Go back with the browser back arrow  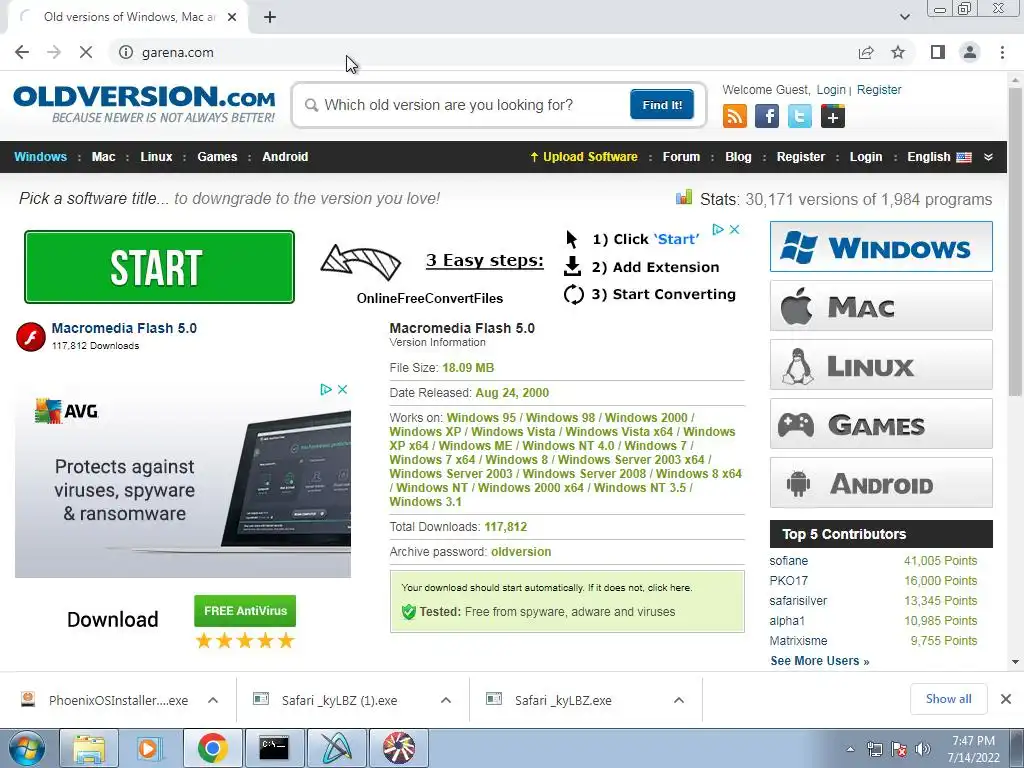tap(22, 52)
